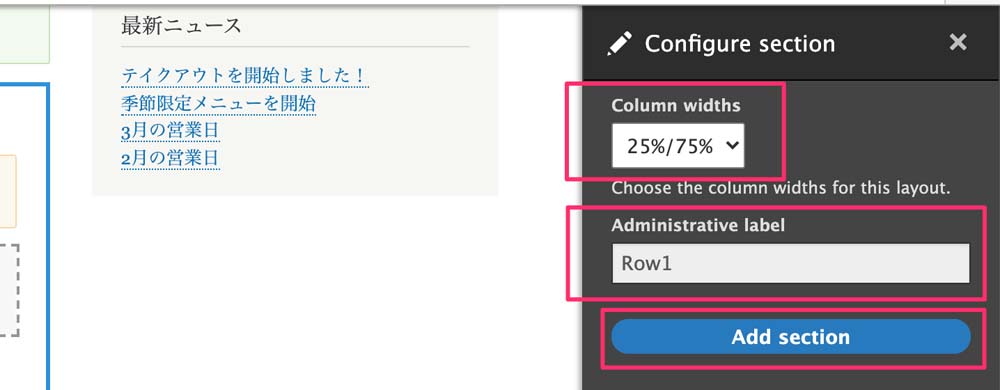Click the orange-tinted box on left edge
The image size is (1000, 390).
(8, 191)
